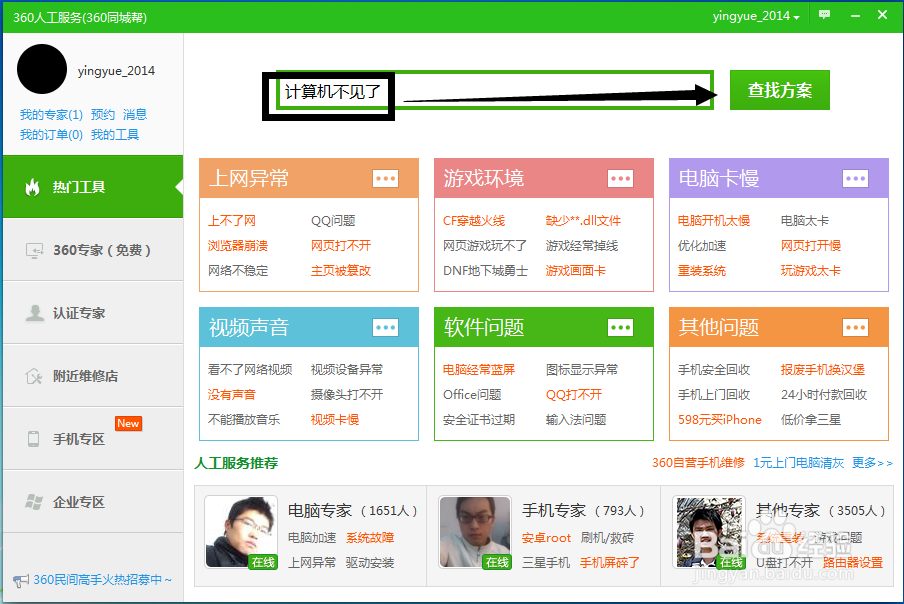Select the 手机专区 phone icon
This screenshot has width=904, height=604.
[x=35, y=439]
